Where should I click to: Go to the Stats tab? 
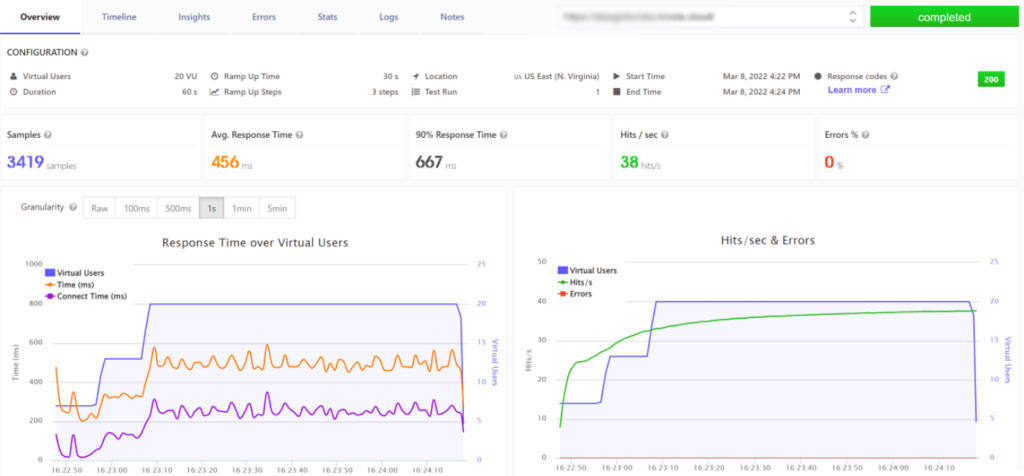327,17
